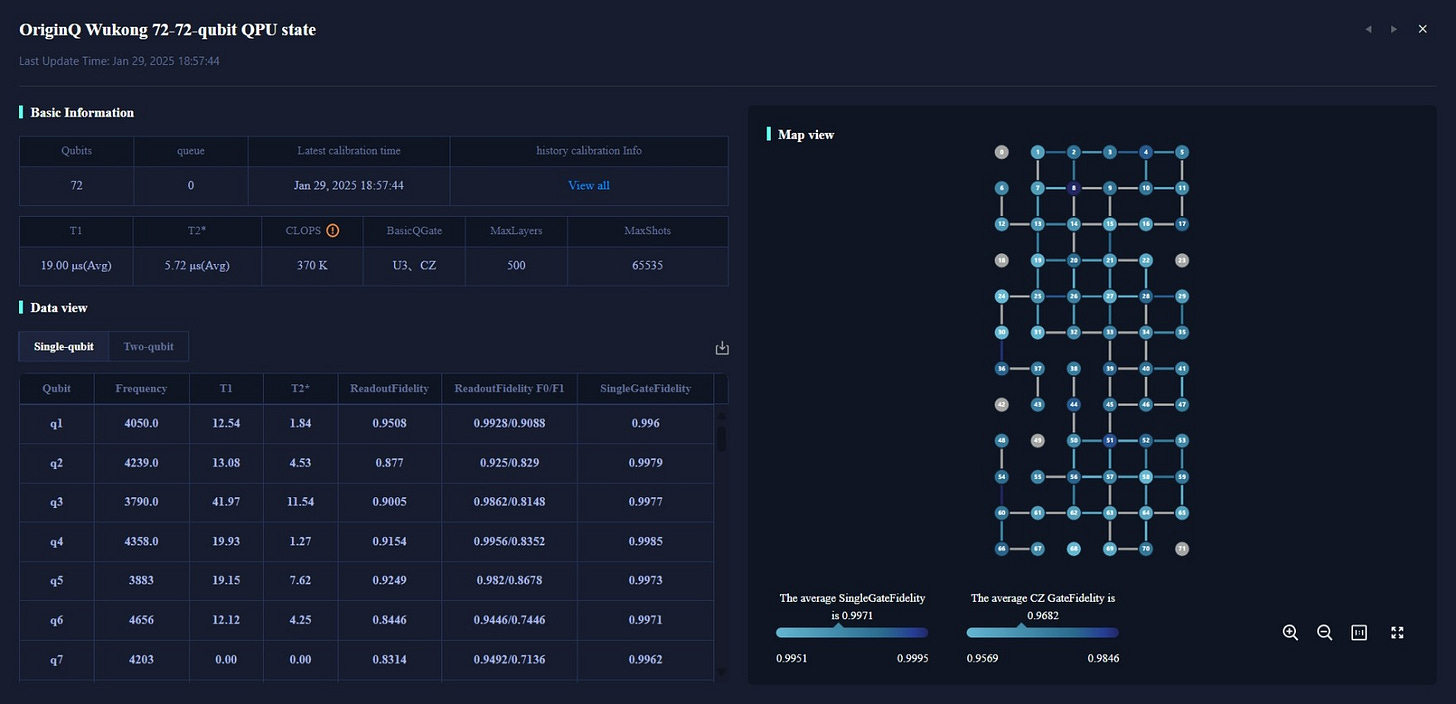Viewport: 1456px width, 704px height.
Task: Click the Basic Information heading
Action: [x=82, y=112]
